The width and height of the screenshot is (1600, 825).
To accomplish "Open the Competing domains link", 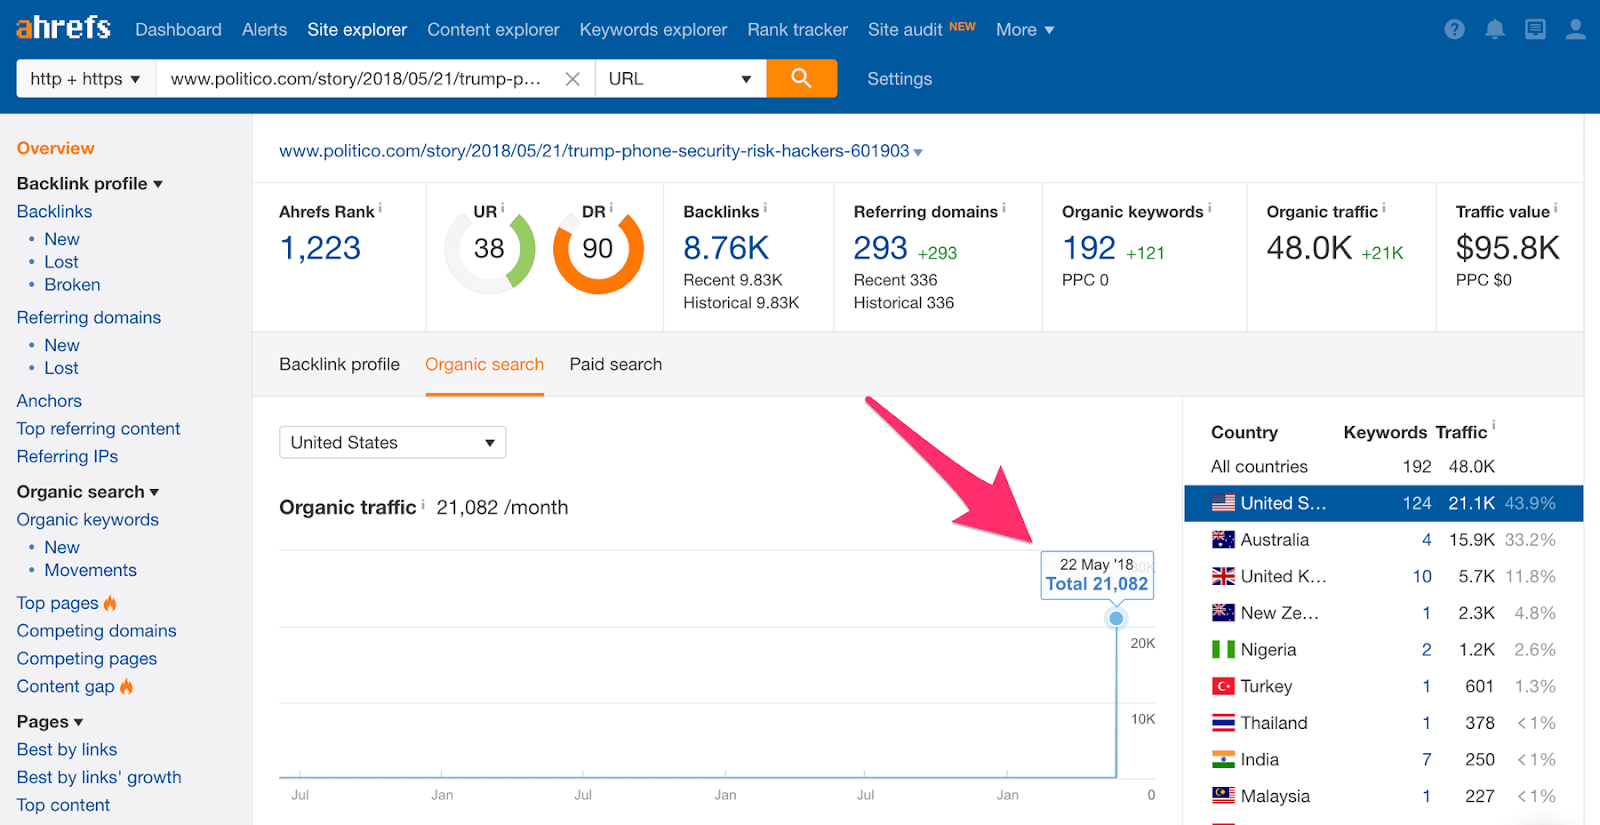I will pyautogui.click(x=96, y=631).
